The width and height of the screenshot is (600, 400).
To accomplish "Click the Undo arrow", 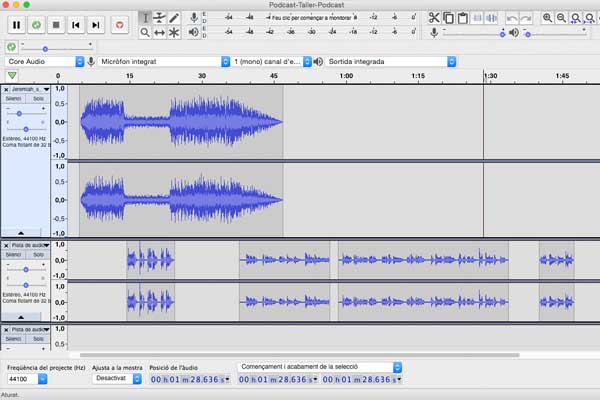I will [x=512, y=18].
